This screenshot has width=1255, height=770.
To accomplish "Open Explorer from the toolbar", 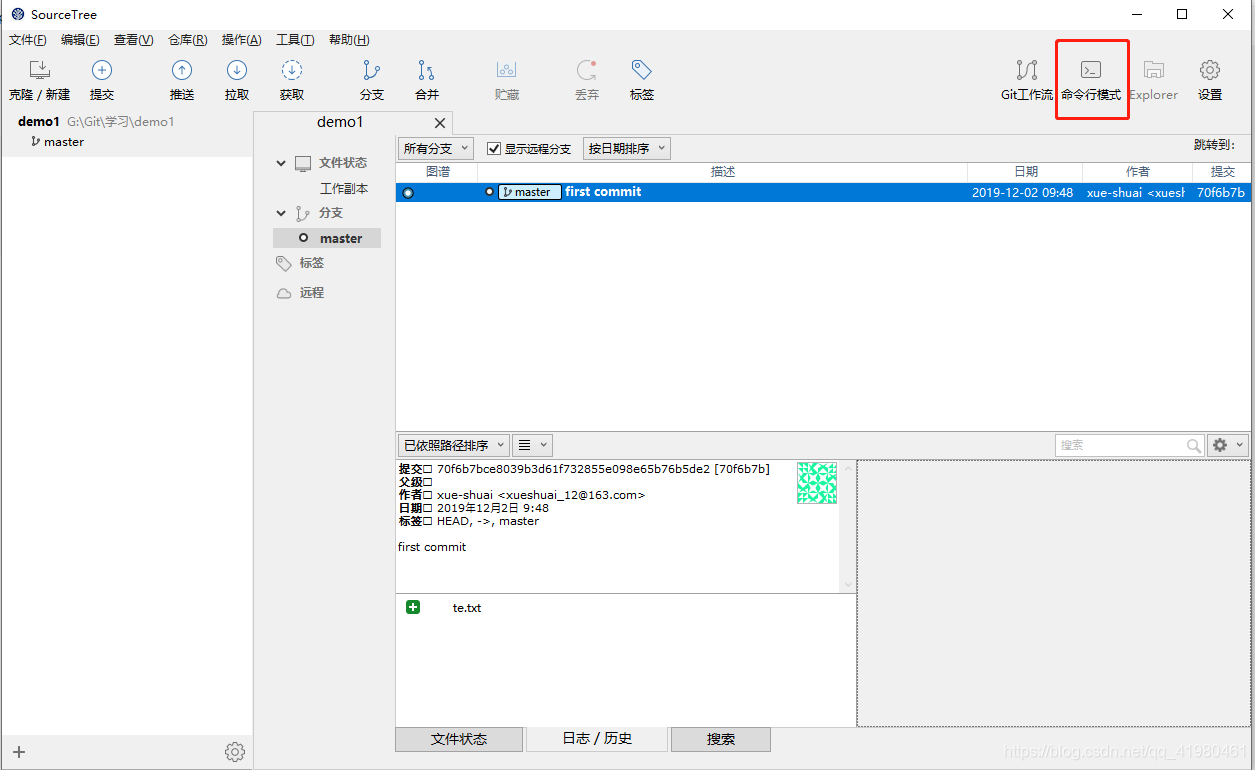I will click(x=1154, y=80).
